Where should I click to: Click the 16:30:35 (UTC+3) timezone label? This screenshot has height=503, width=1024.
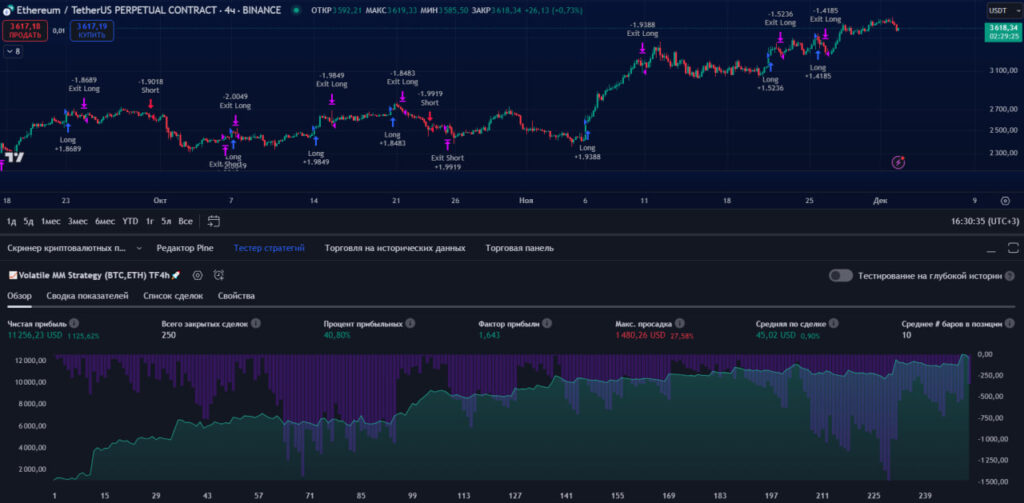coord(985,221)
